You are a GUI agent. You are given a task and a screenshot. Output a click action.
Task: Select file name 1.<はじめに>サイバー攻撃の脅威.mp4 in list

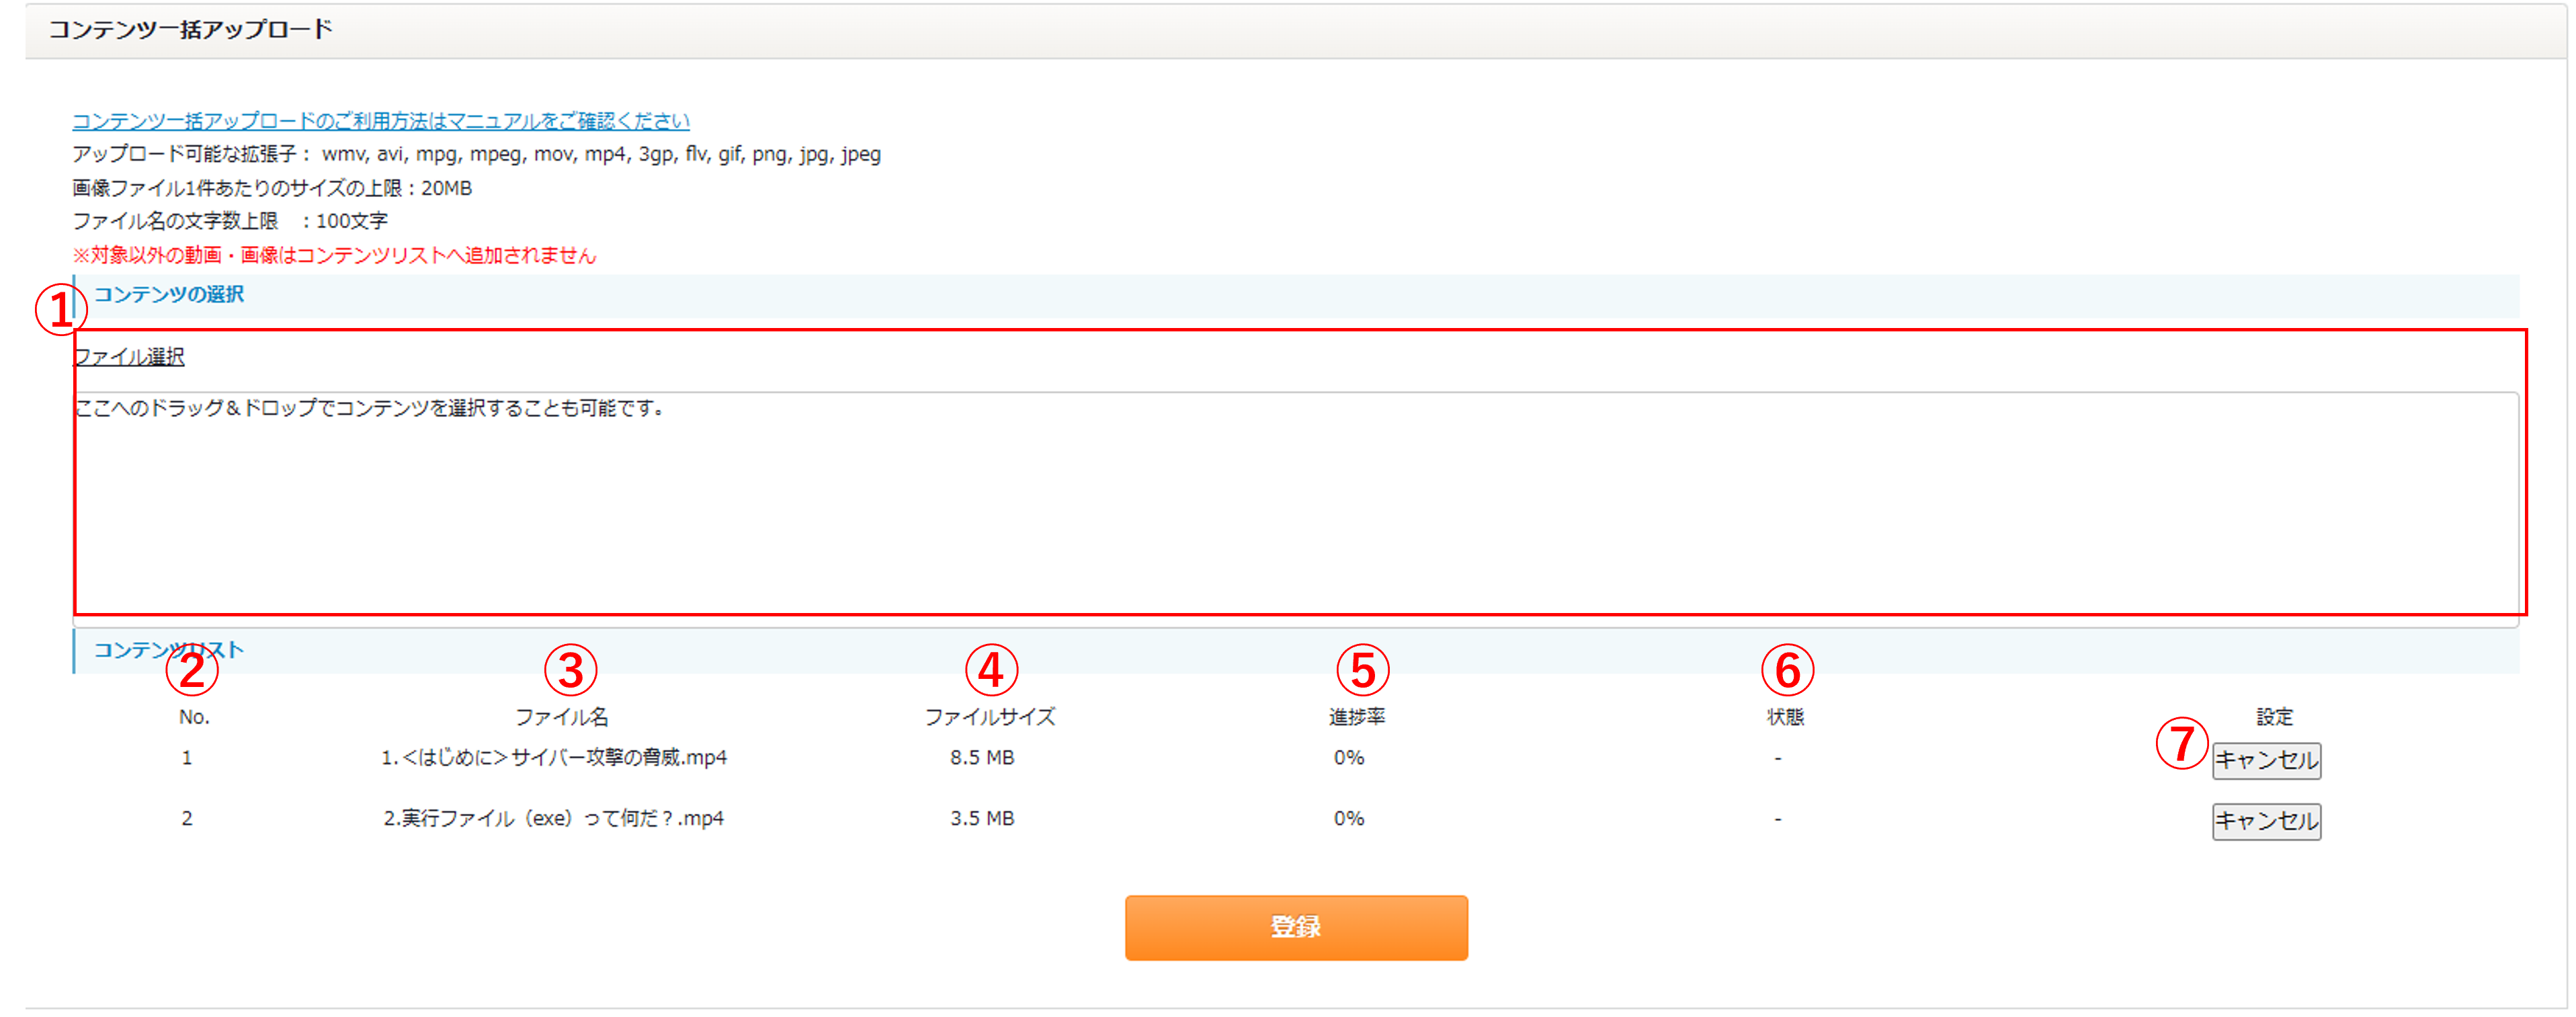tap(553, 758)
